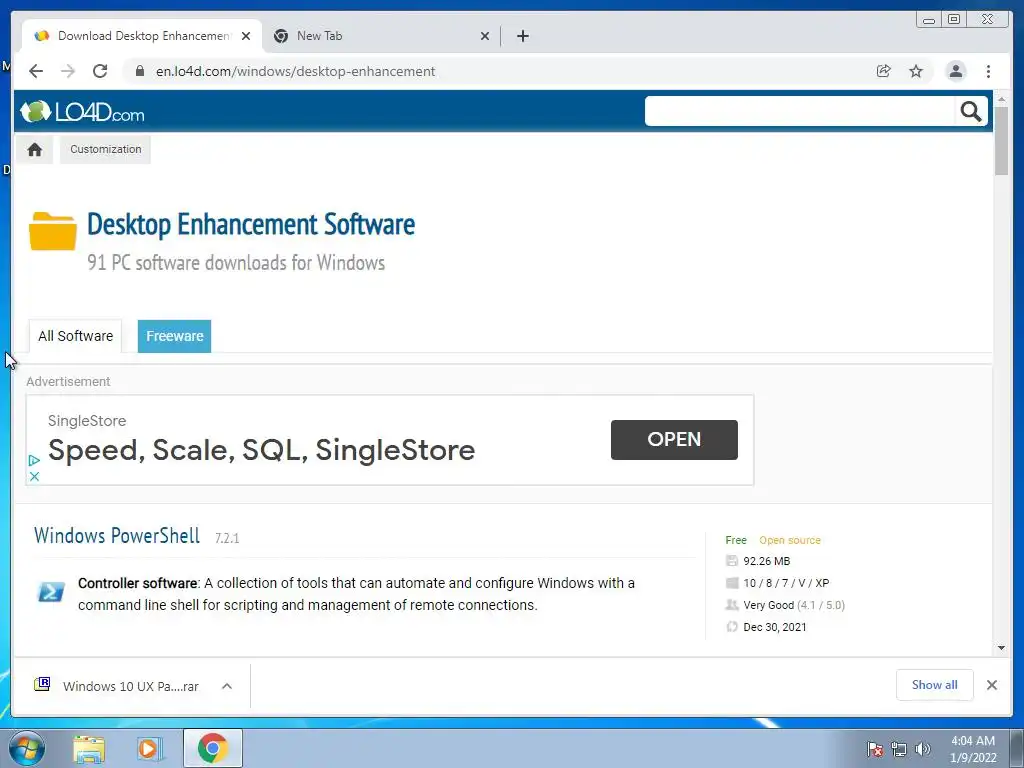This screenshot has width=1024, height=768.
Task: Click the Desktop Enhancement Software heading
Action: [x=251, y=224]
